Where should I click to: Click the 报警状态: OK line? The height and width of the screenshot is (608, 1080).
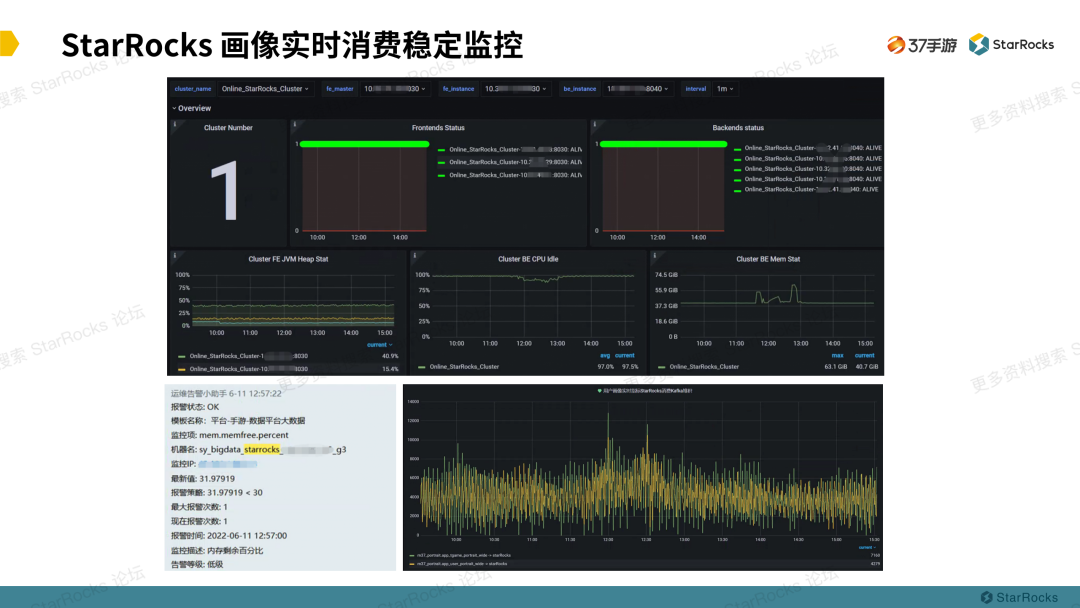pos(195,407)
